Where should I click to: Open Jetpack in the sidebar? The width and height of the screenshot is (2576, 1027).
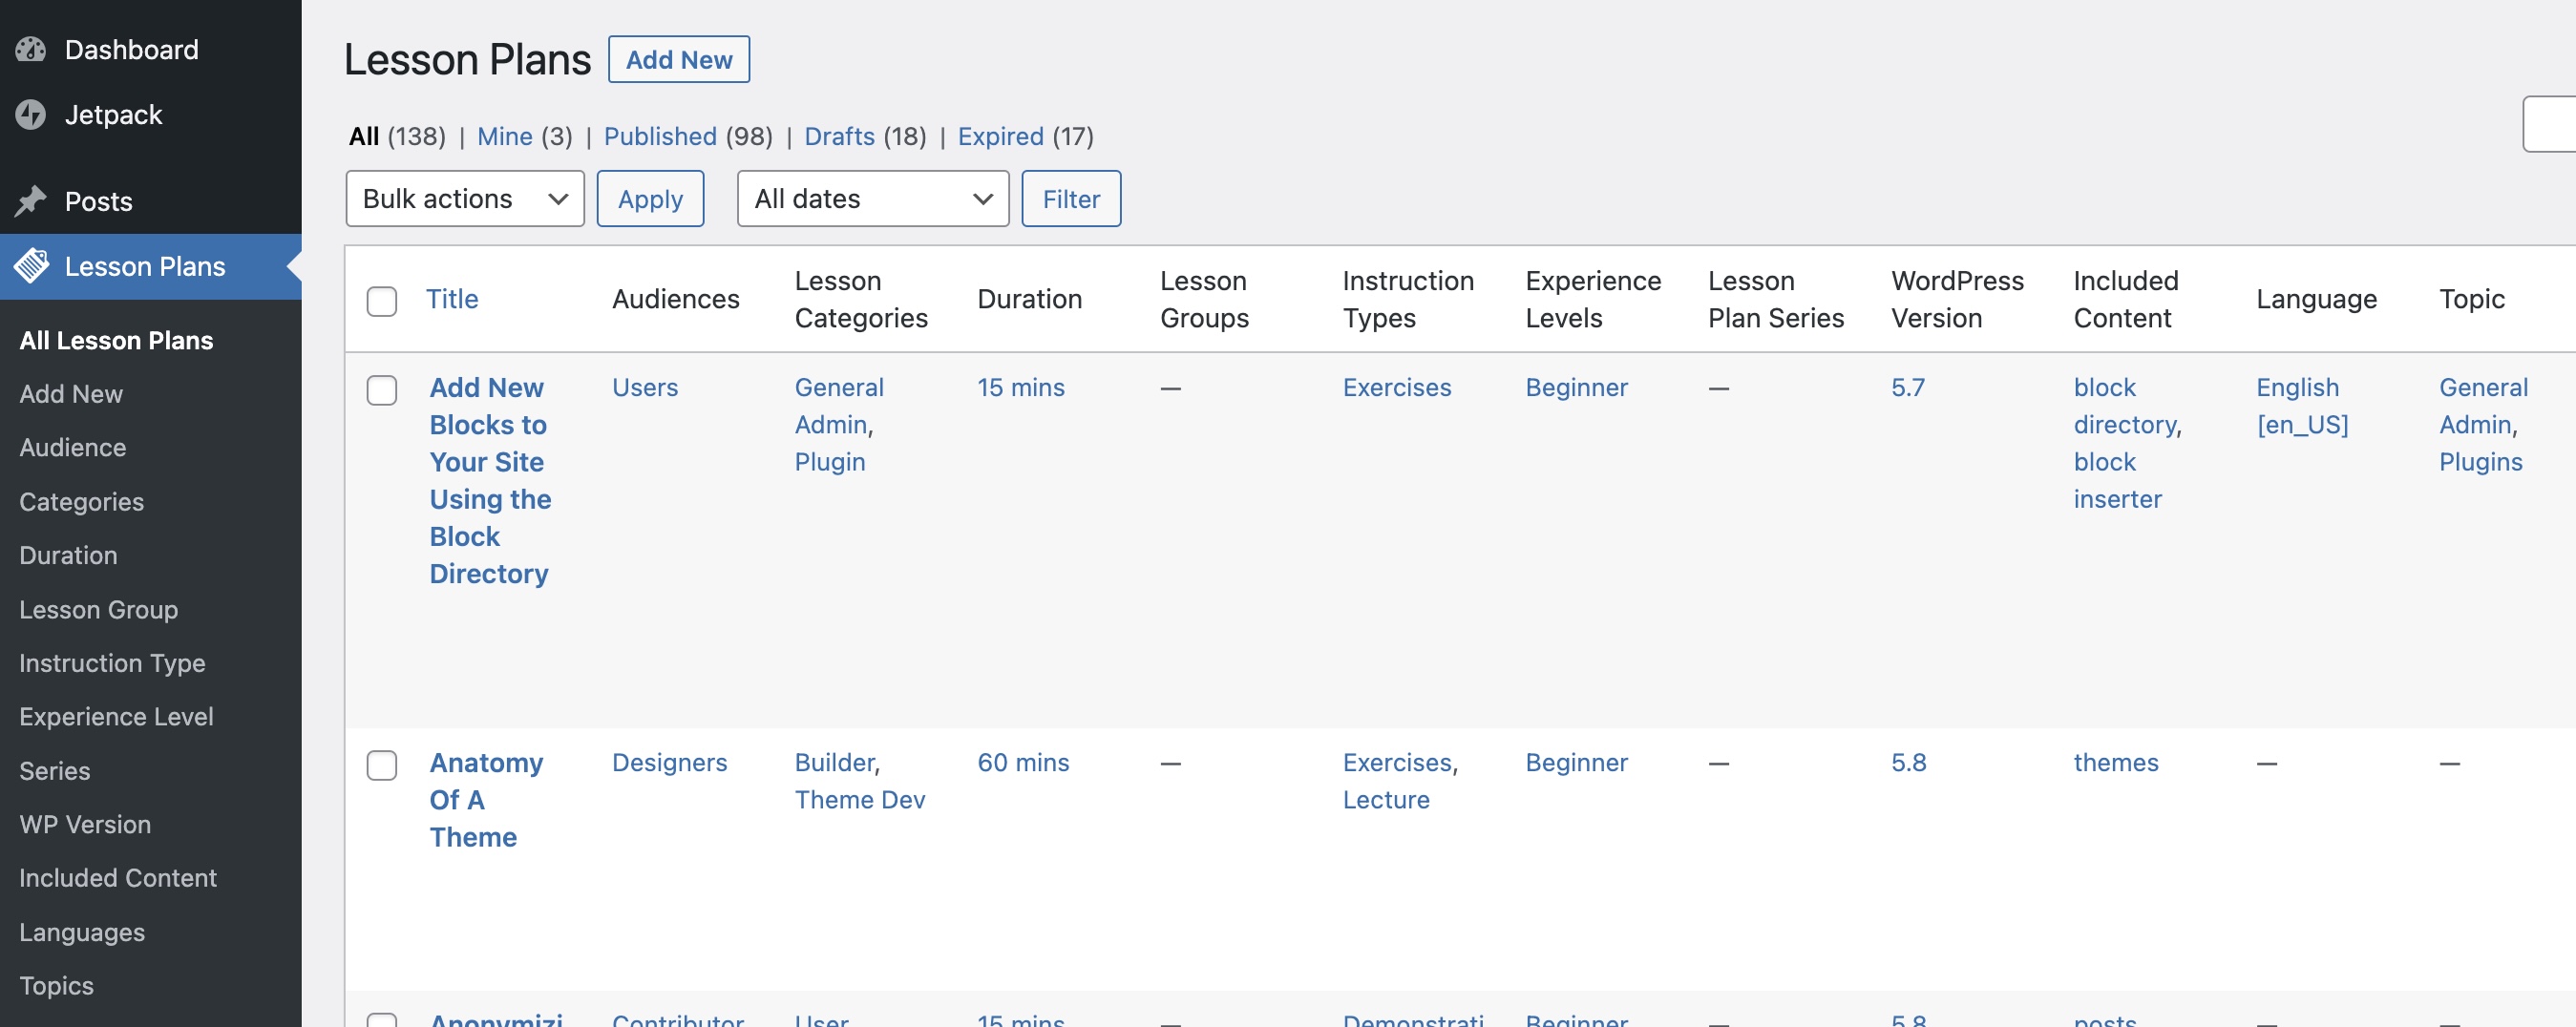151,114
